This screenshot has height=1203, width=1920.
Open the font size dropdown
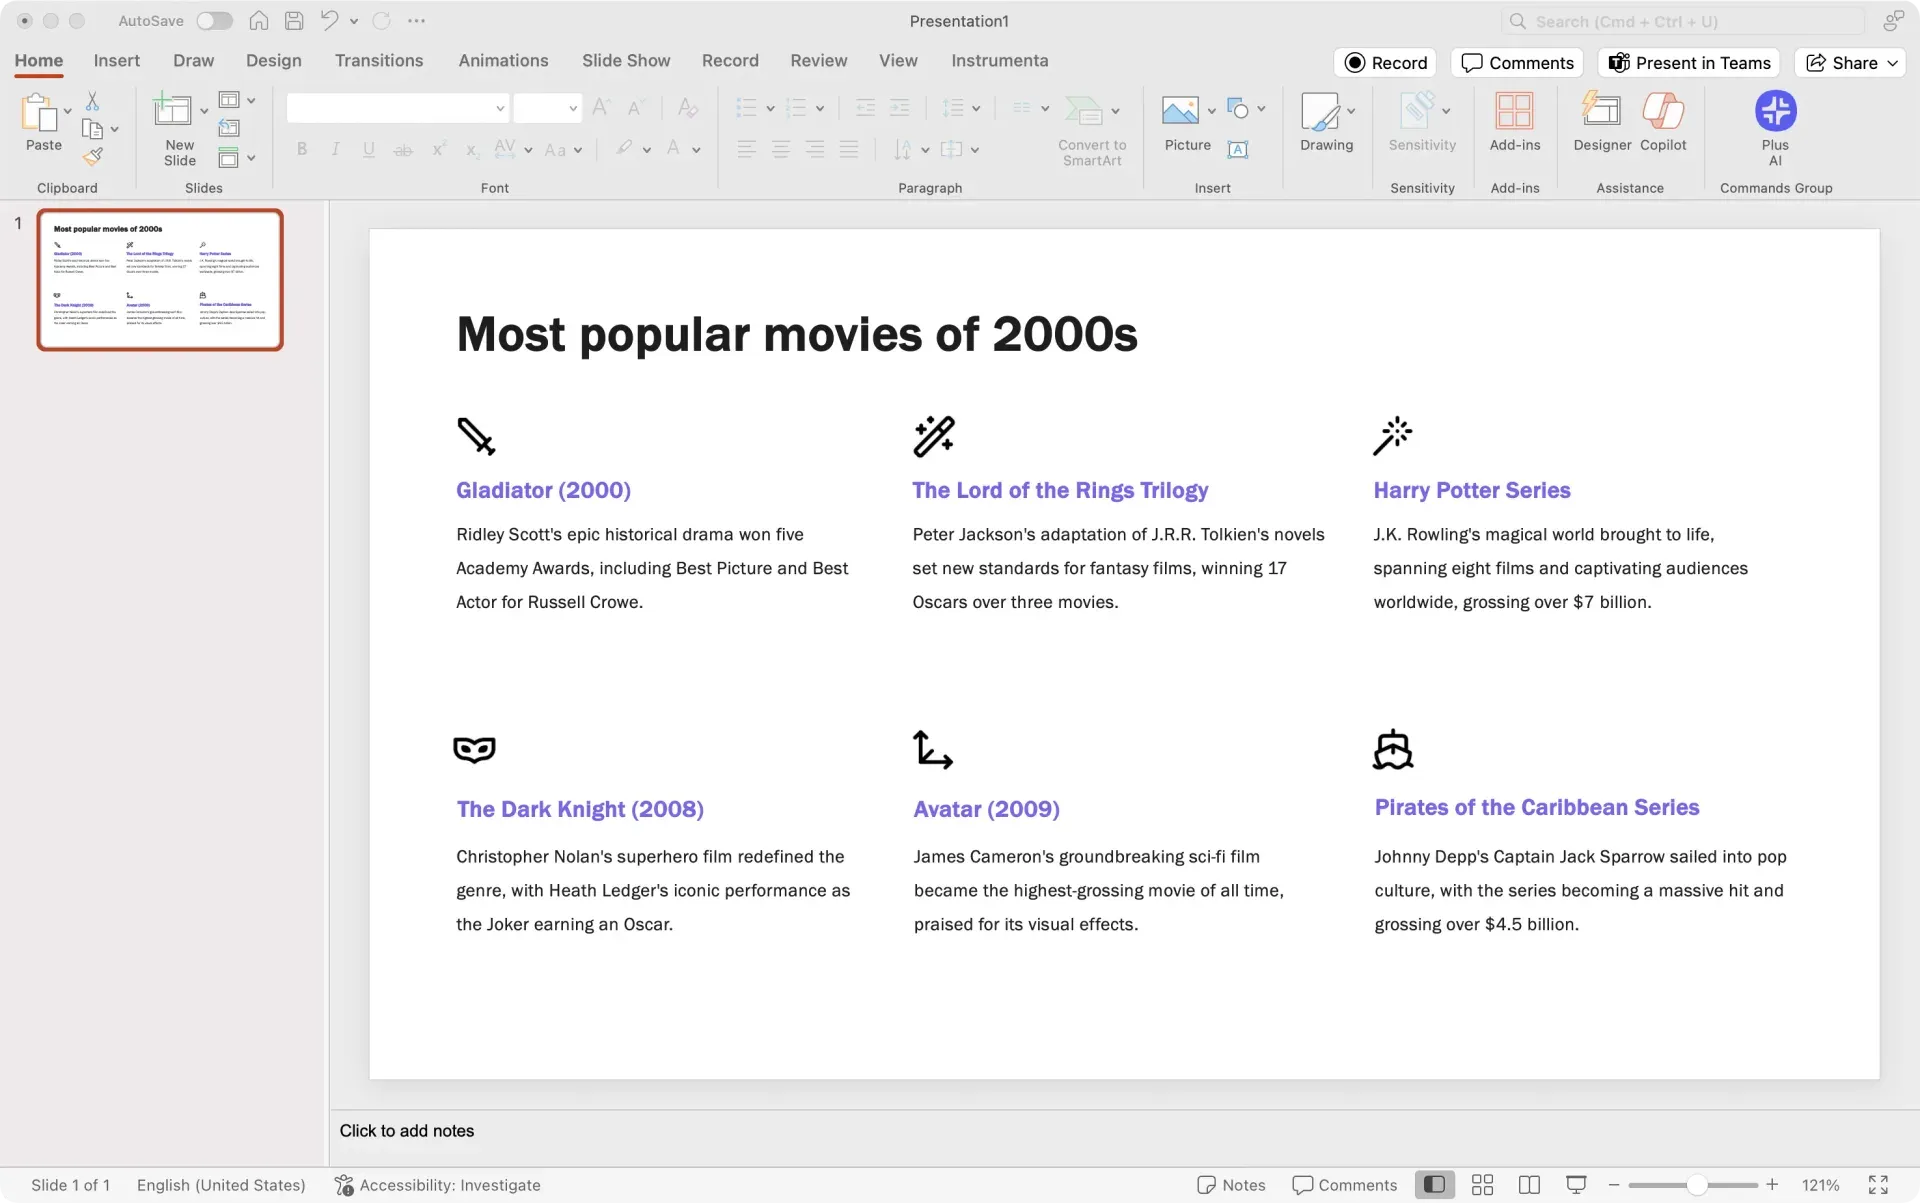pyautogui.click(x=573, y=108)
